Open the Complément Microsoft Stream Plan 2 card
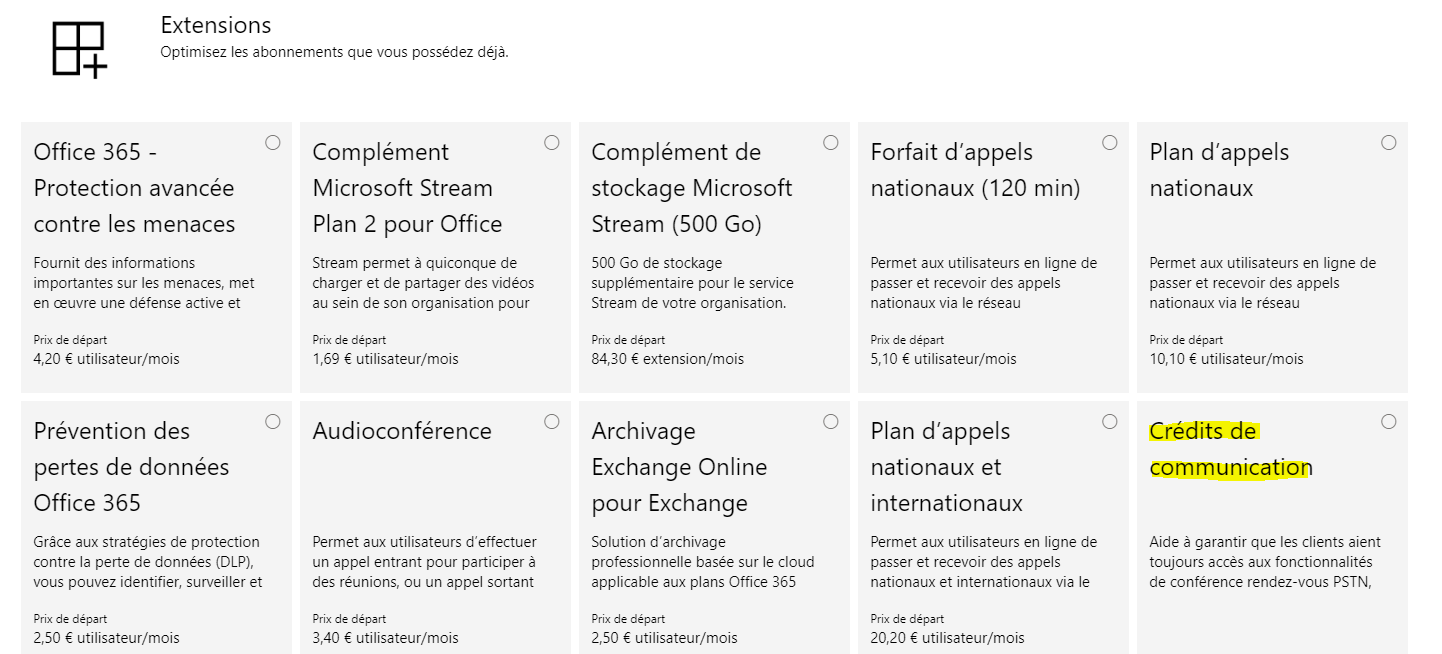This screenshot has width=1442, height=654. 406,188
